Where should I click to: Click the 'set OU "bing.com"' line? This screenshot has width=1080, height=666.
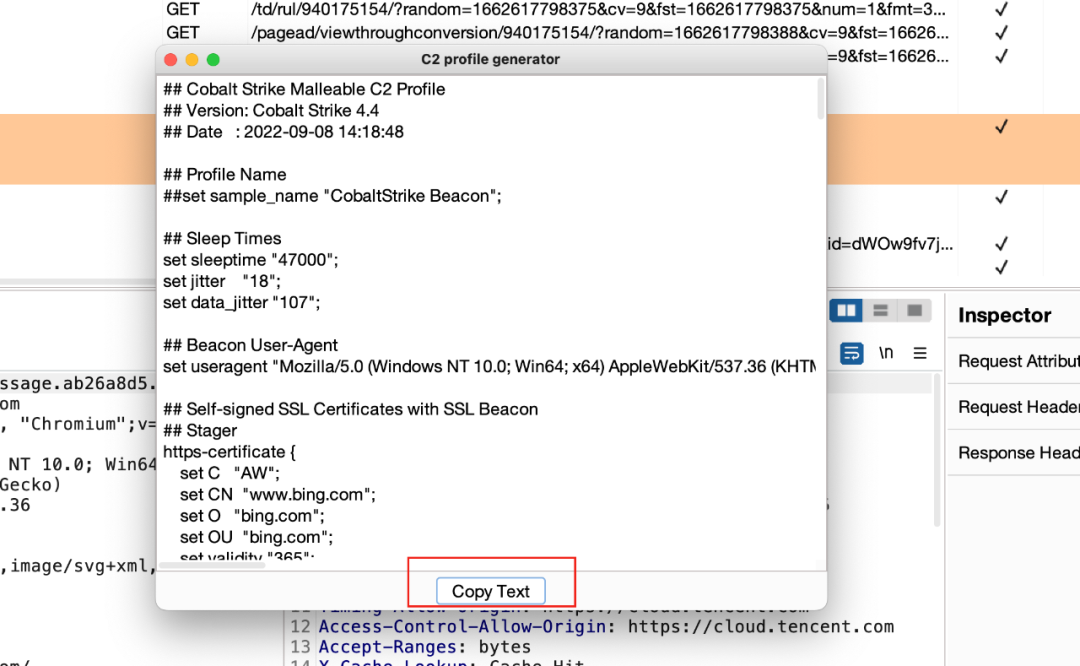256,537
